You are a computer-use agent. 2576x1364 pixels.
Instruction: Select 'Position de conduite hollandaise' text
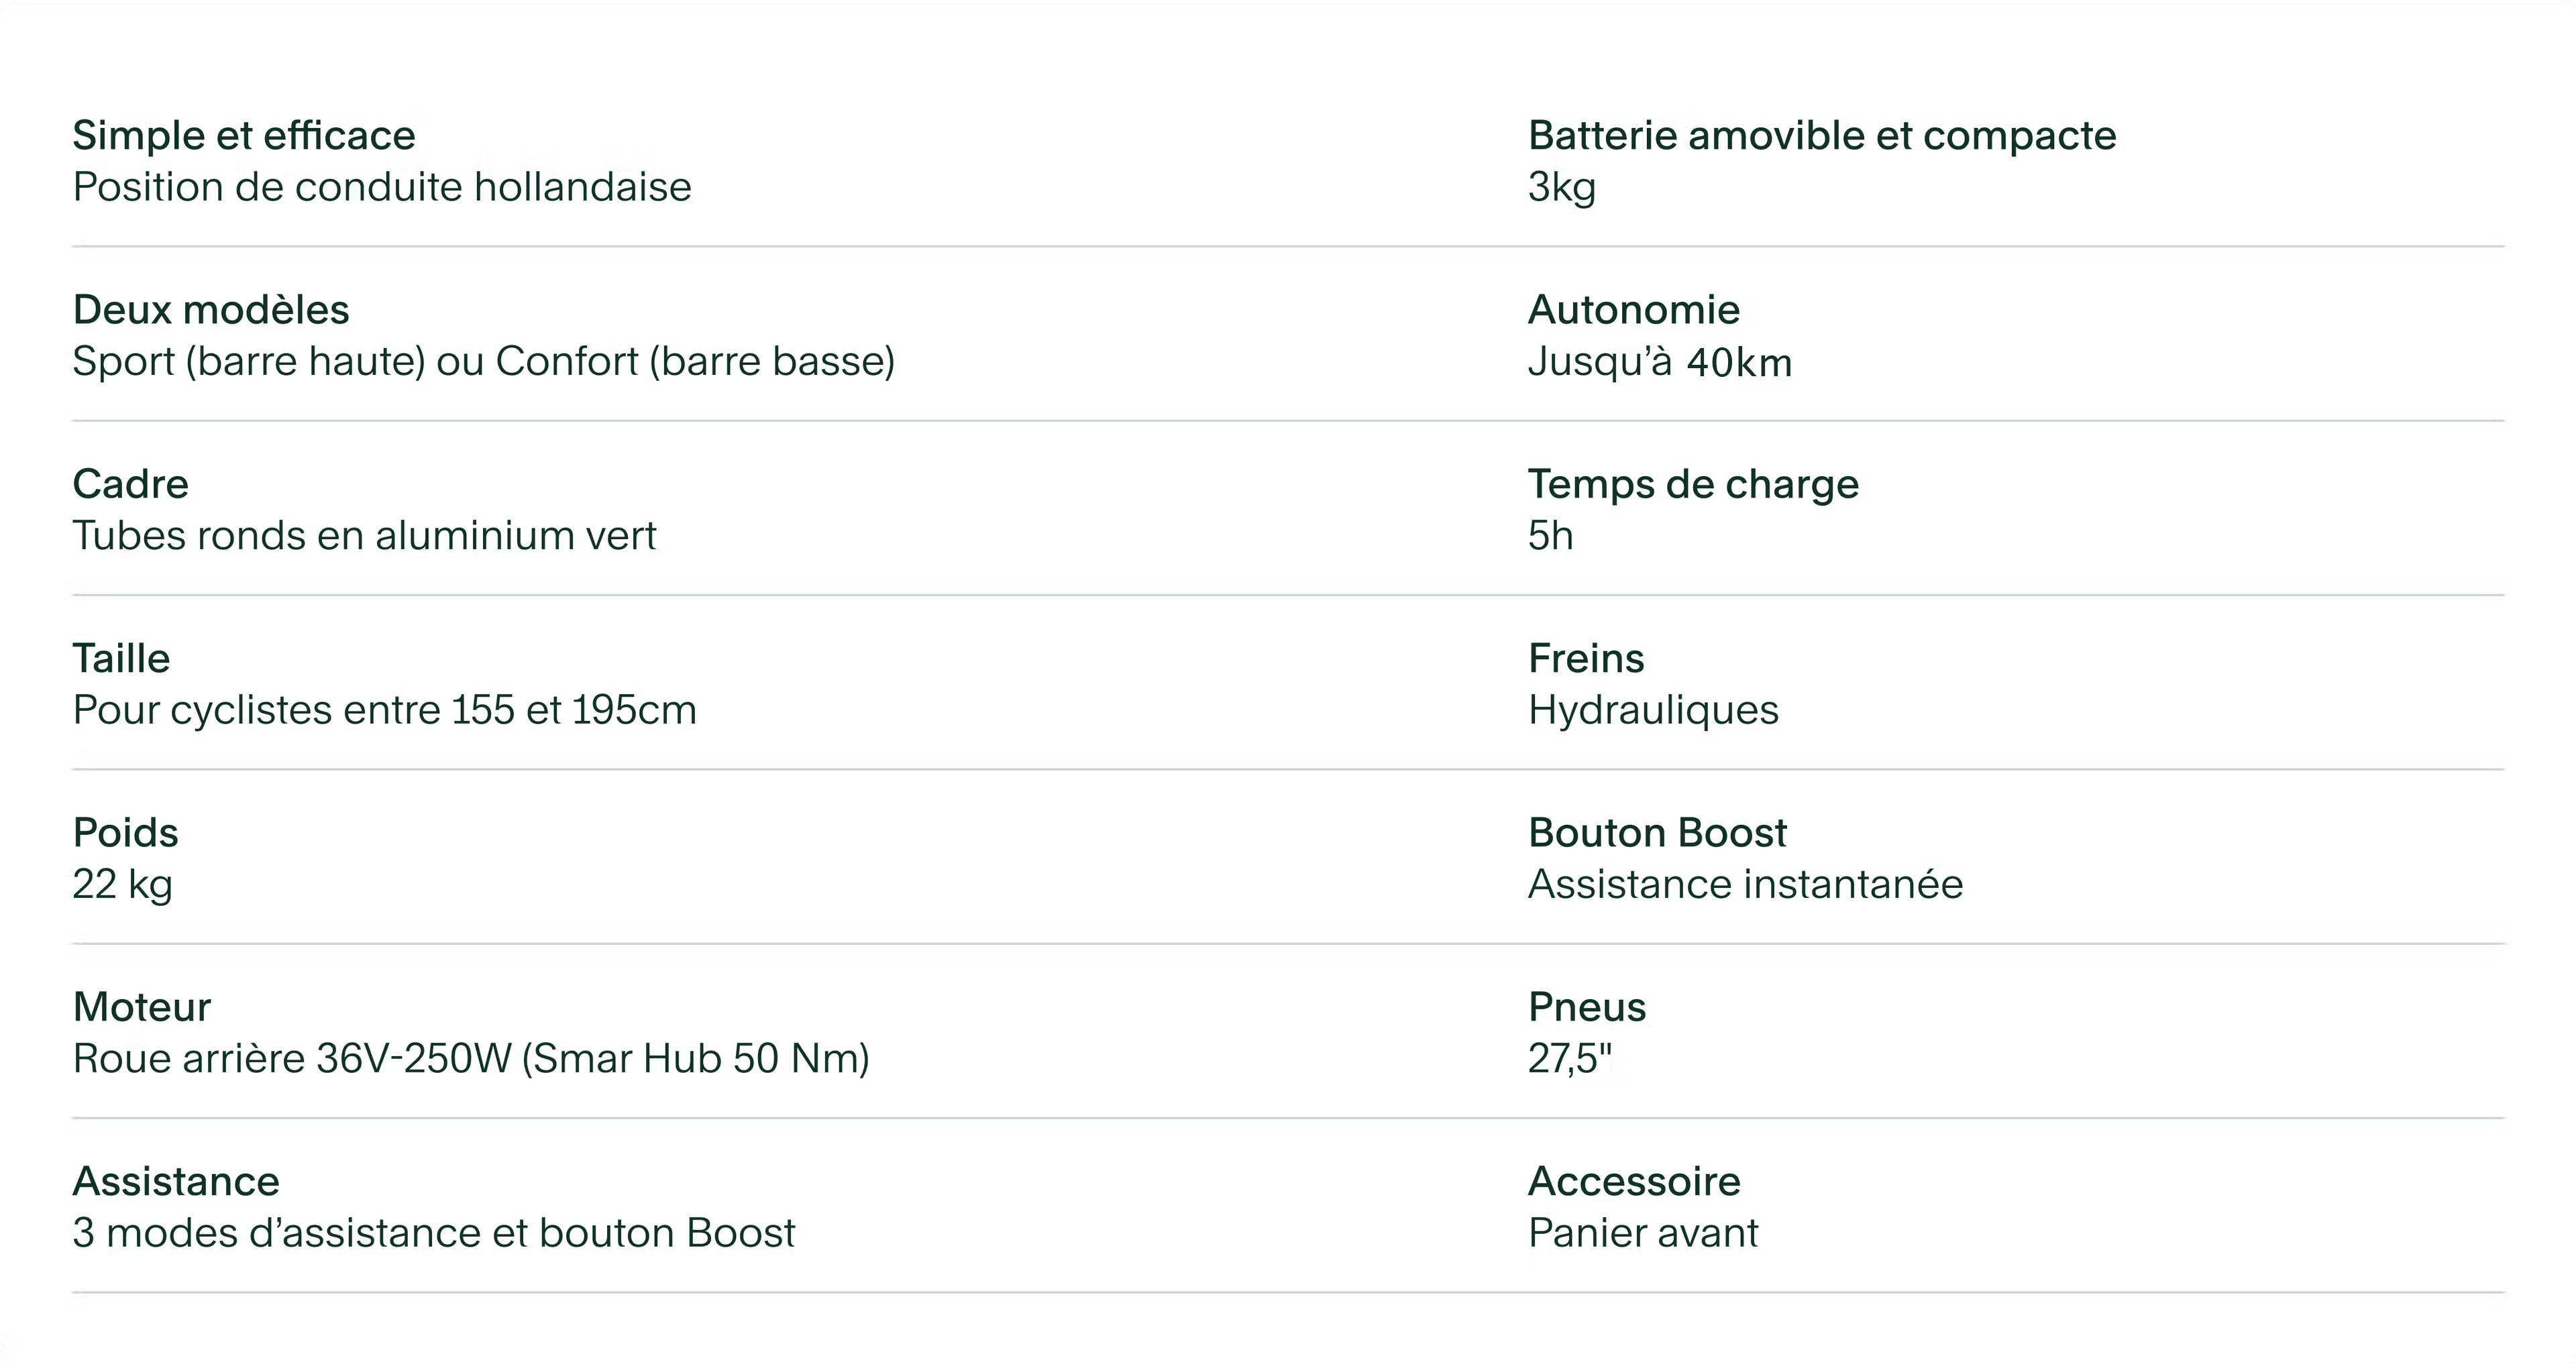point(382,187)
